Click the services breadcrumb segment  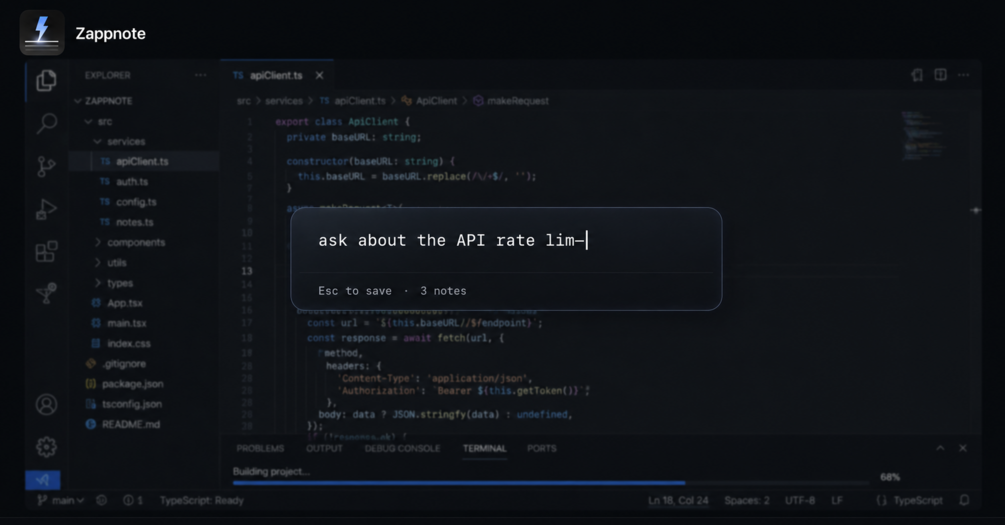[284, 101]
